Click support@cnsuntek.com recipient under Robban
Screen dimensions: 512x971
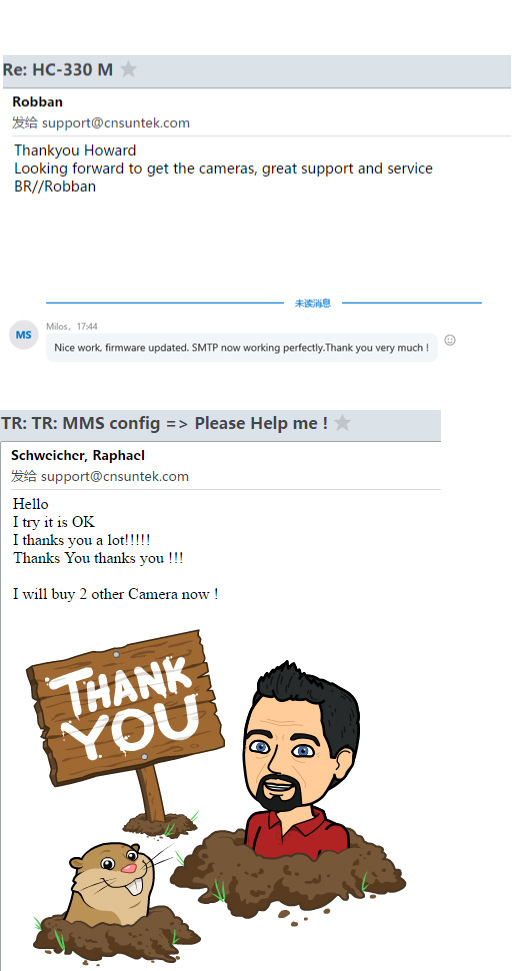[116, 123]
